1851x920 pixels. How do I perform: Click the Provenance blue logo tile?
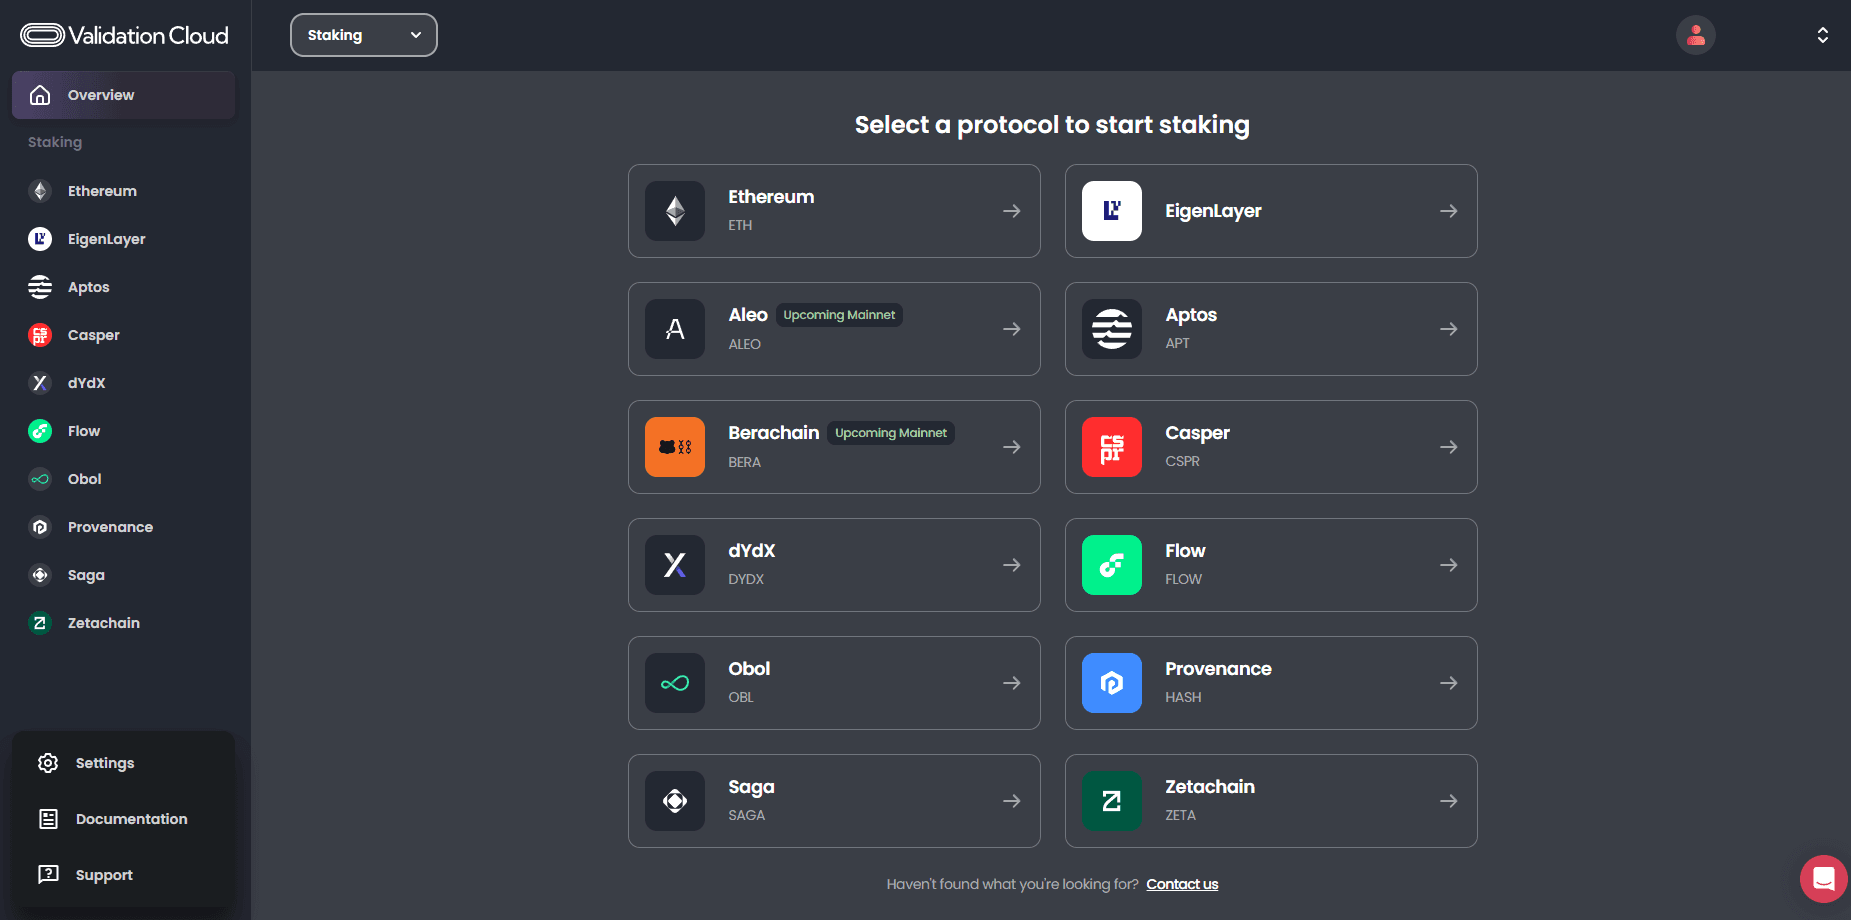(x=1111, y=683)
